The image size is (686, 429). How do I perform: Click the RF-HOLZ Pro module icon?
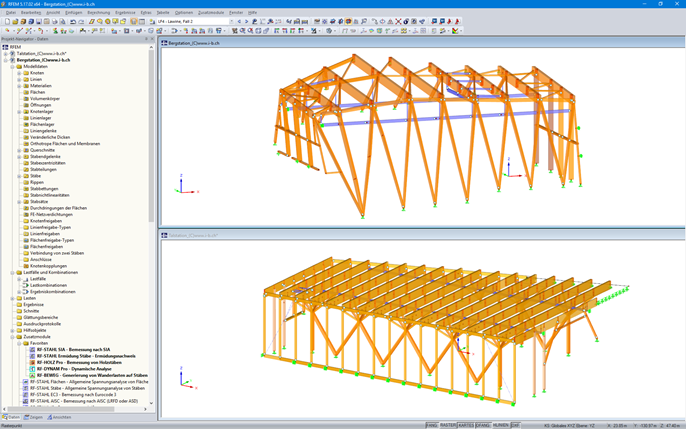[32, 363]
